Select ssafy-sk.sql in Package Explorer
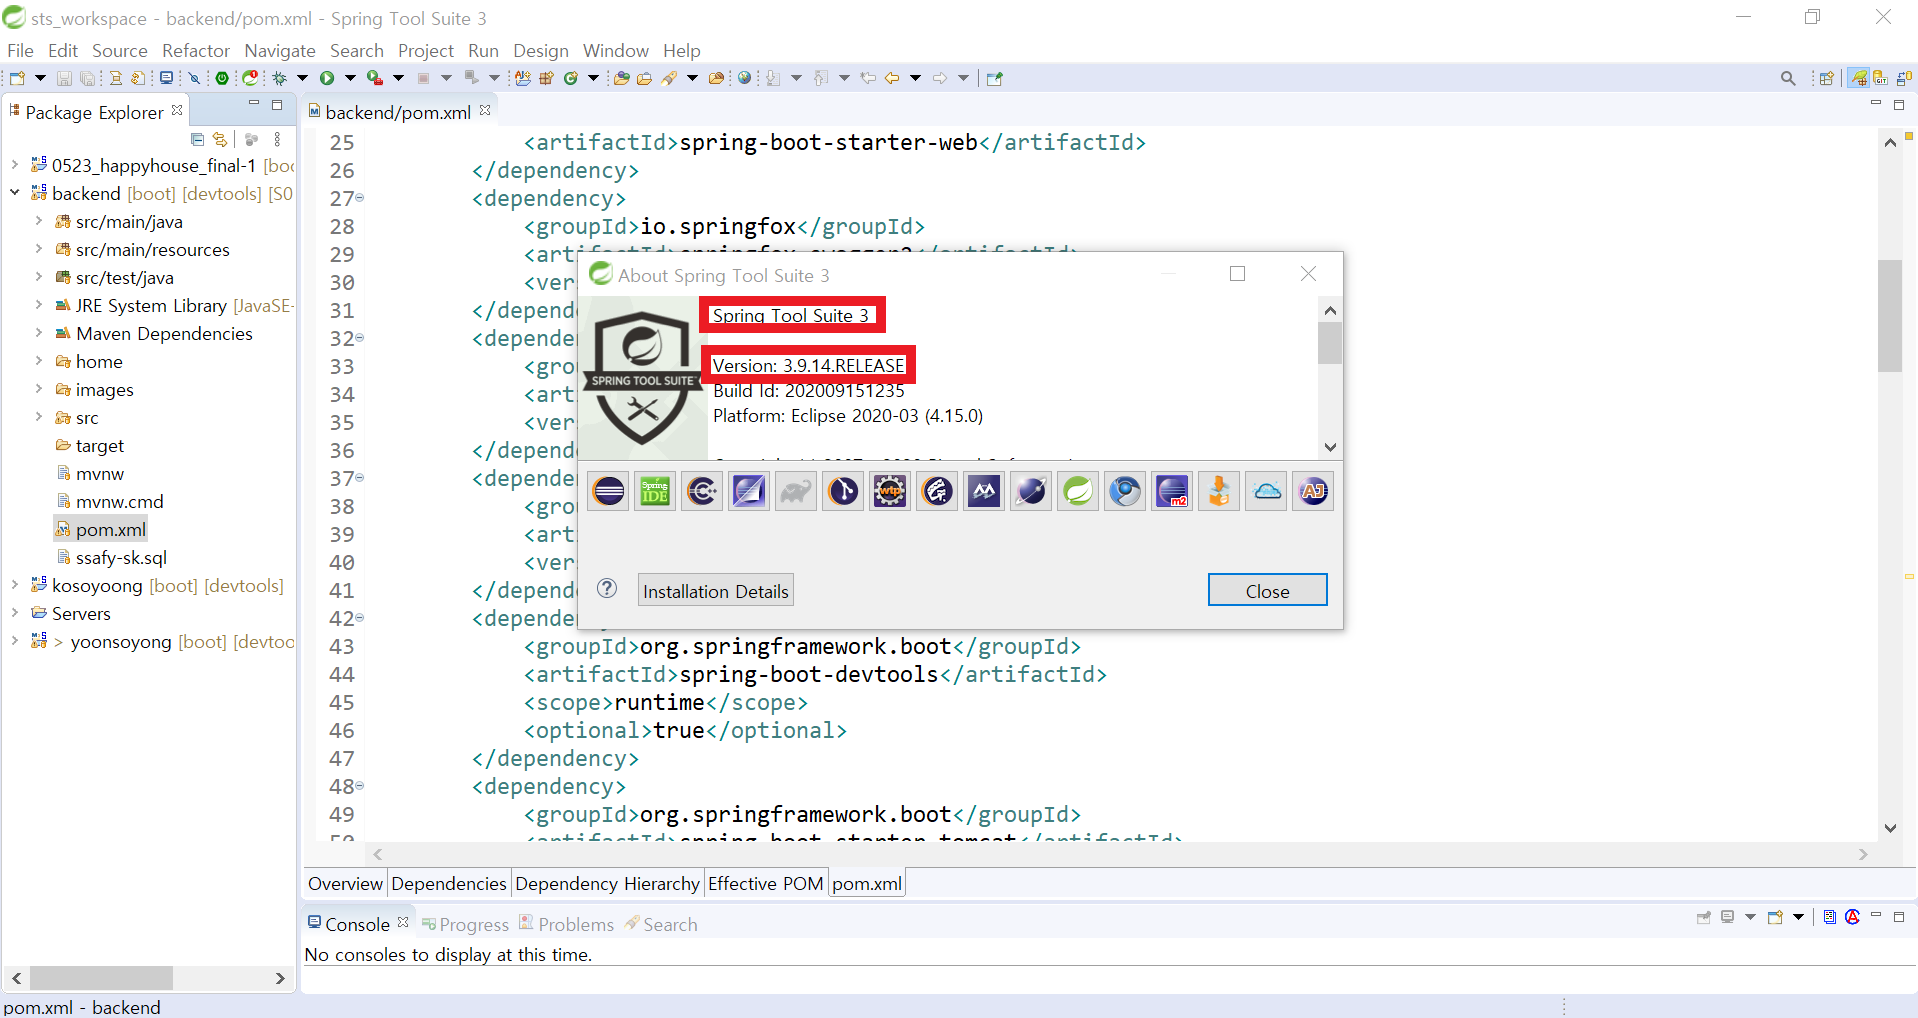The width and height of the screenshot is (1918, 1018). tap(111, 557)
